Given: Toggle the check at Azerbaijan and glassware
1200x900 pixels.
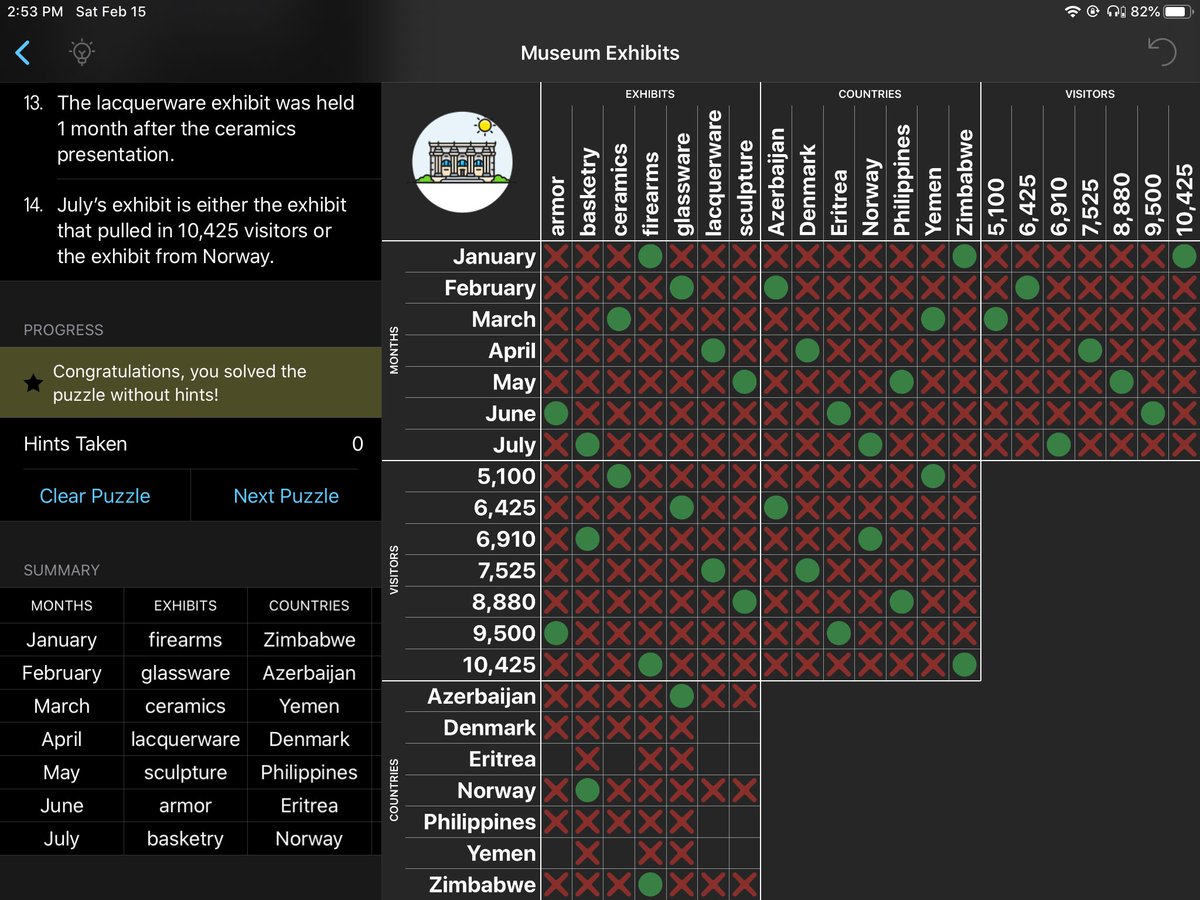Looking at the screenshot, I should click(681, 696).
